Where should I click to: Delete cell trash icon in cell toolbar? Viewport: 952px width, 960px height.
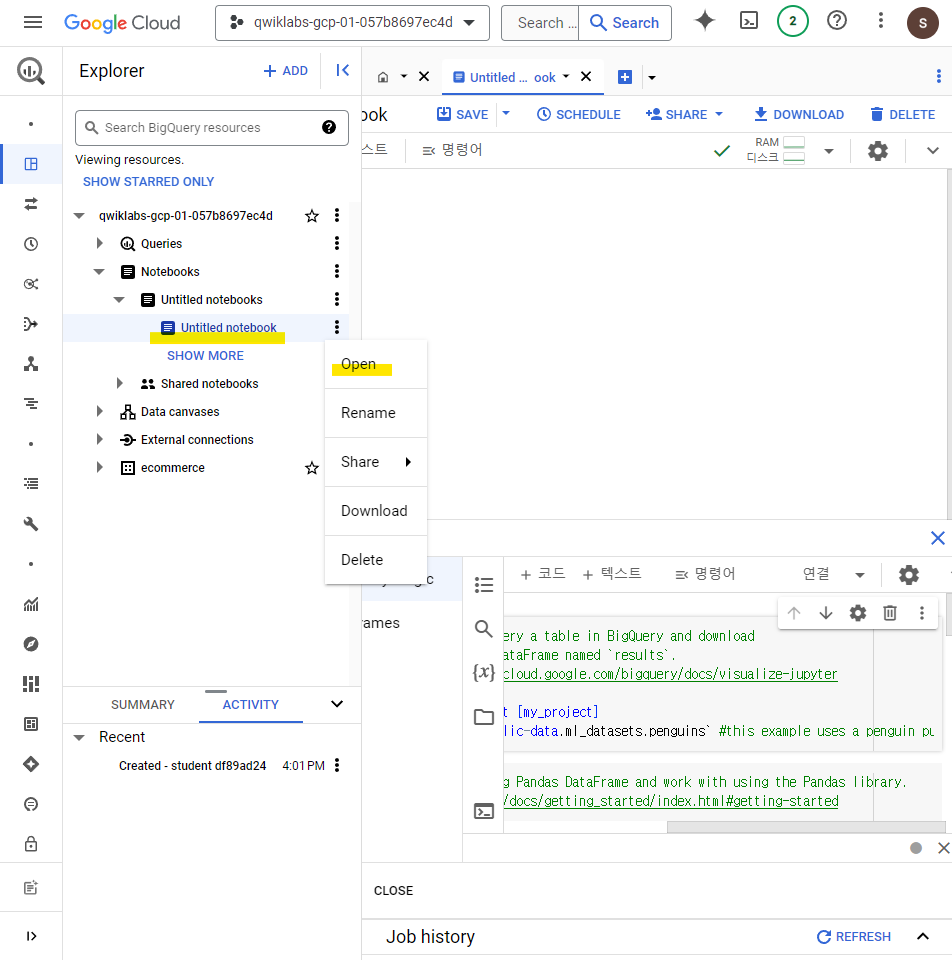(x=890, y=613)
